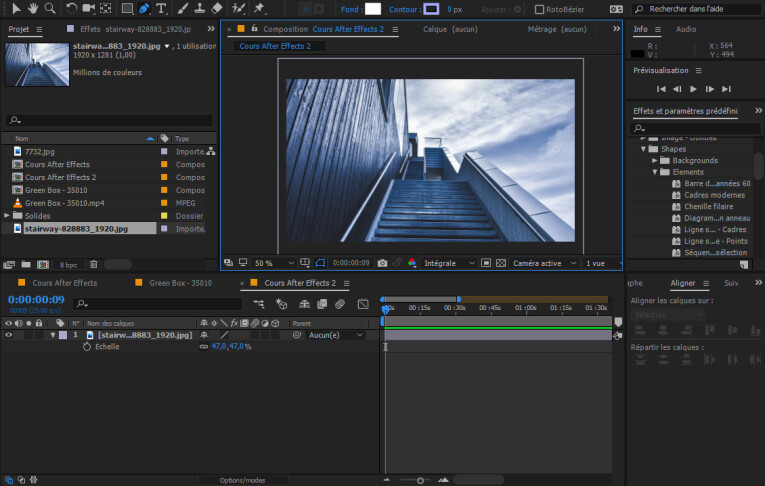Collapse stairway layer properties triangle
This screenshot has height=486, width=765.
pyautogui.click(x=53, y=335)
